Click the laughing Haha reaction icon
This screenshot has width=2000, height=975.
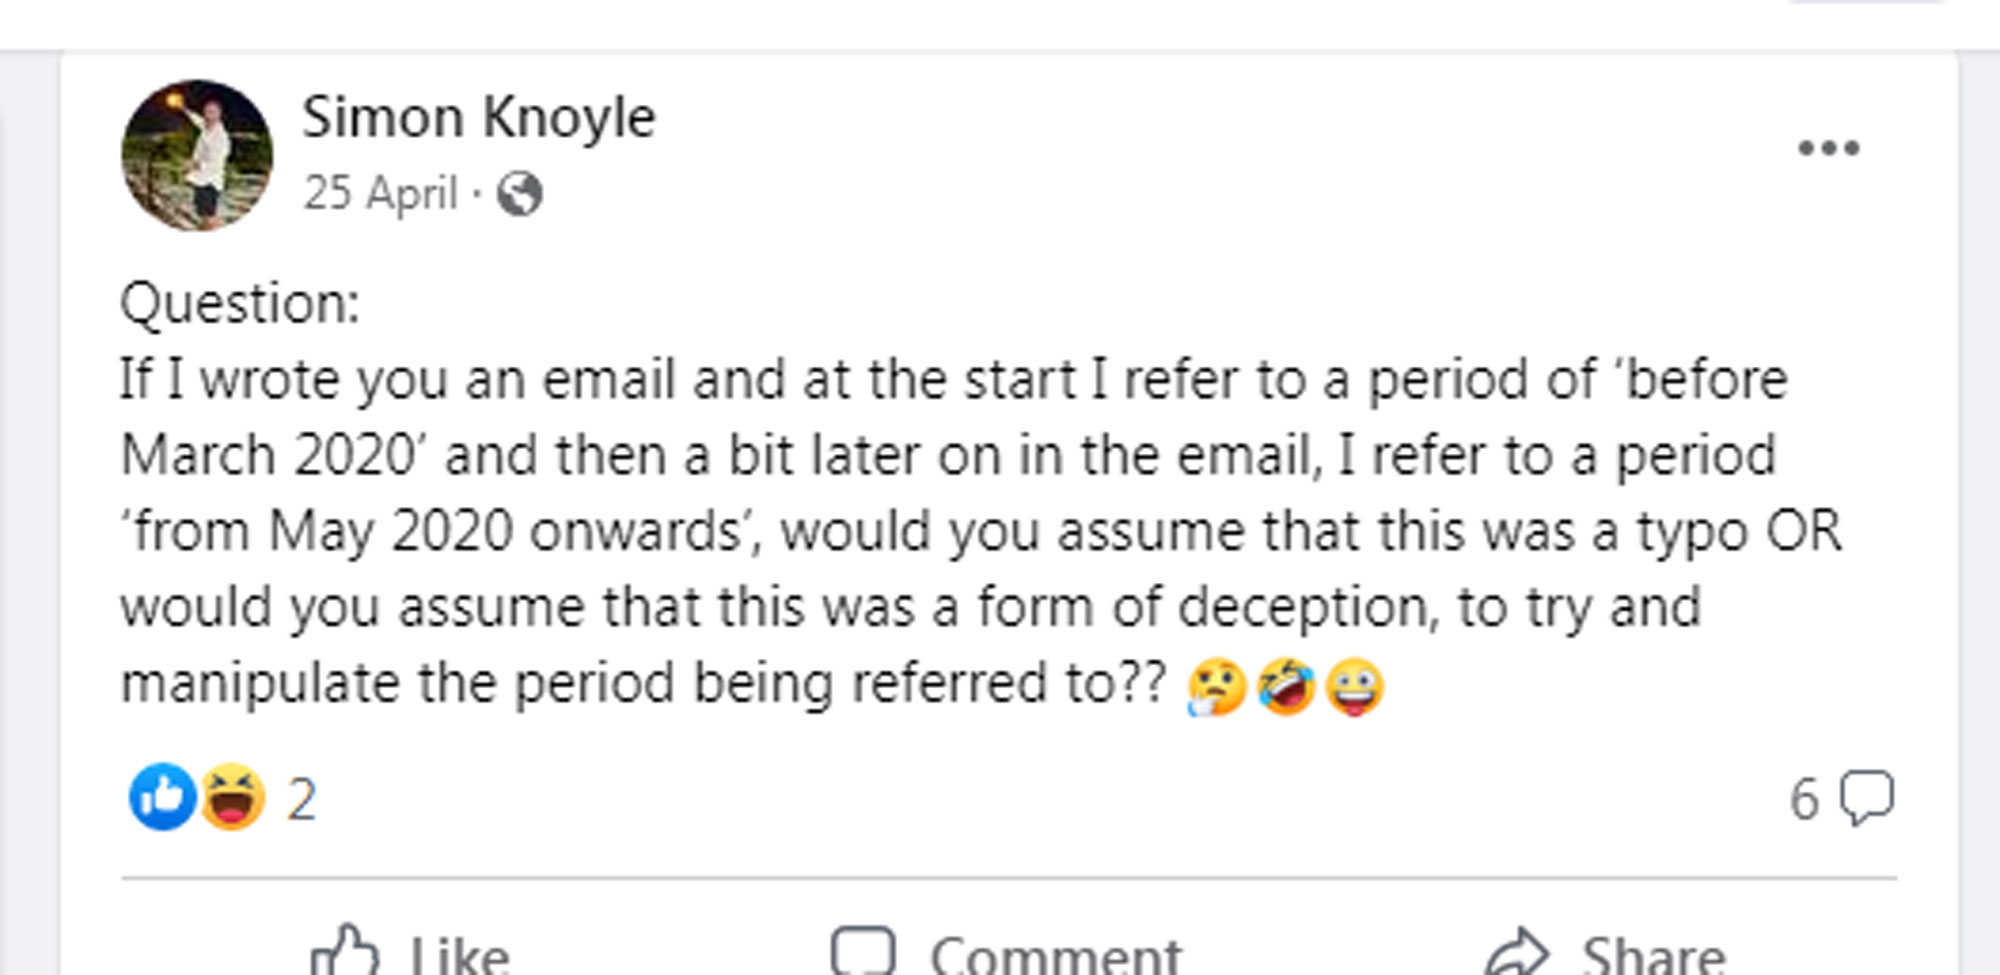(232, 797)
